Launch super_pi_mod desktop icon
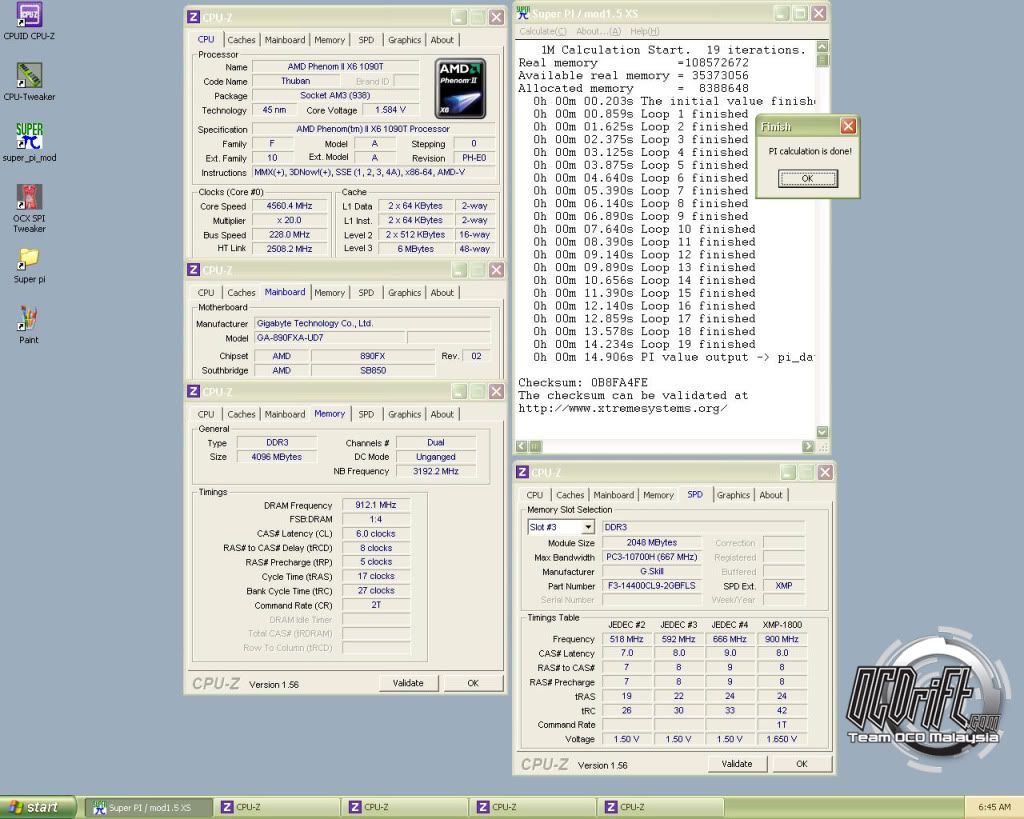Viewport: 1024px width, 819px height. point(29,138)
